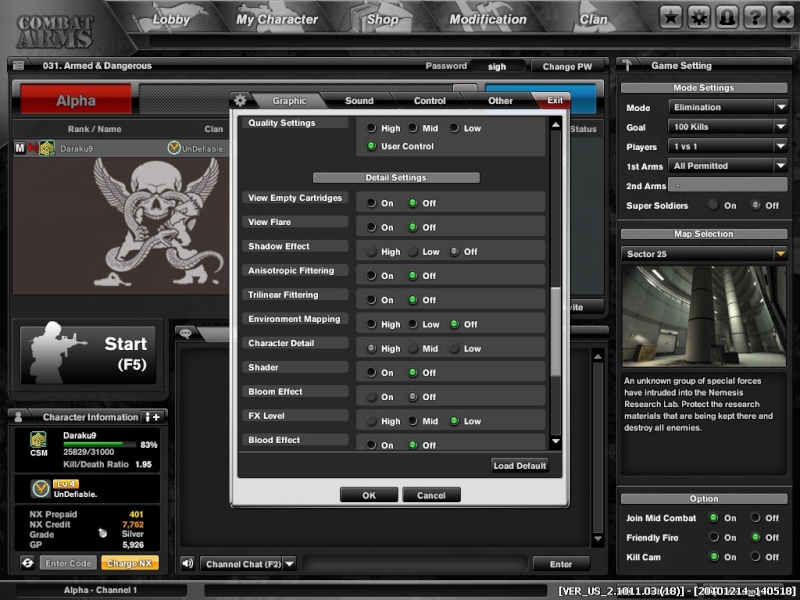Click the Start (F5) button
Screen dimensions: 800x600
click(x=88, y=354)
